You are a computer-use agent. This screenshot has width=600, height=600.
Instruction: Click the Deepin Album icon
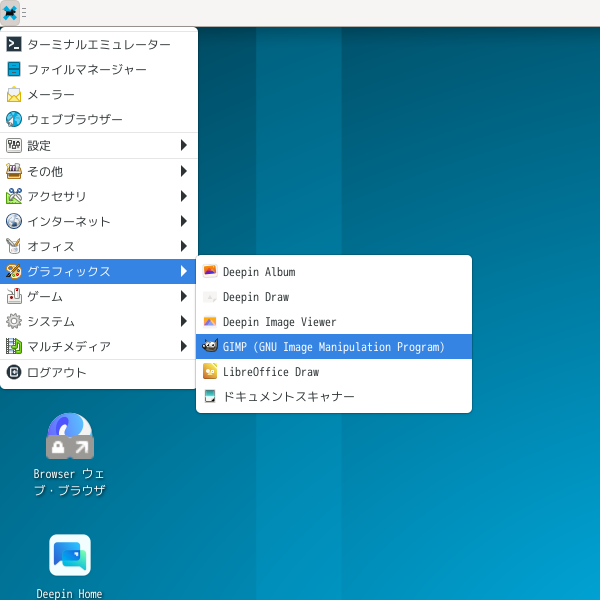pos(210,272)
